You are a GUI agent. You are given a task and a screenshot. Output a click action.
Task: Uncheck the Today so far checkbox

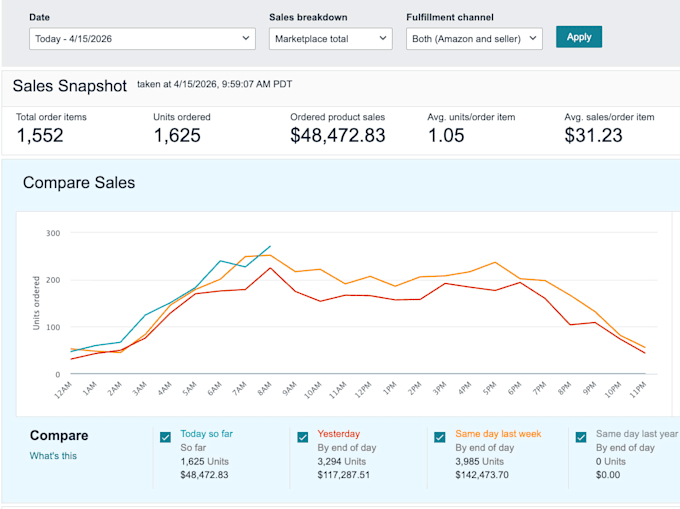165,437
